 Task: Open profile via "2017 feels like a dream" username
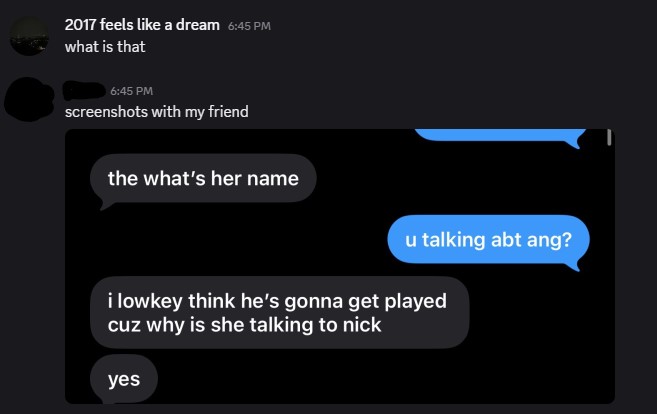point(142,25)
